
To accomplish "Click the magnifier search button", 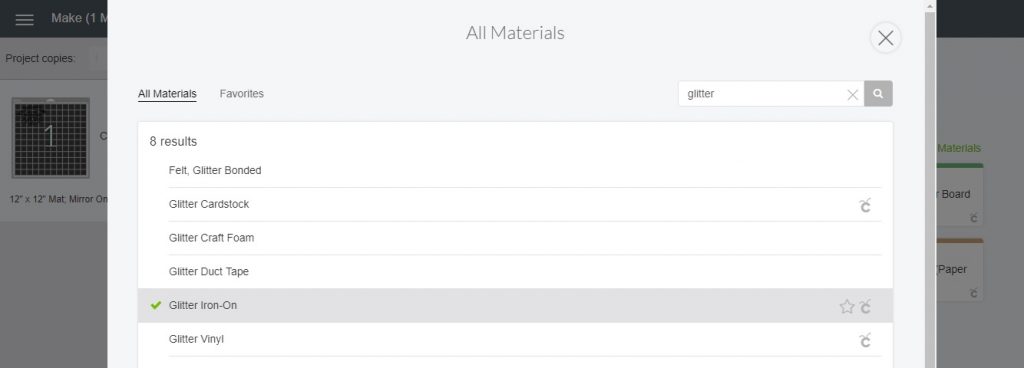I will (878, 94).
